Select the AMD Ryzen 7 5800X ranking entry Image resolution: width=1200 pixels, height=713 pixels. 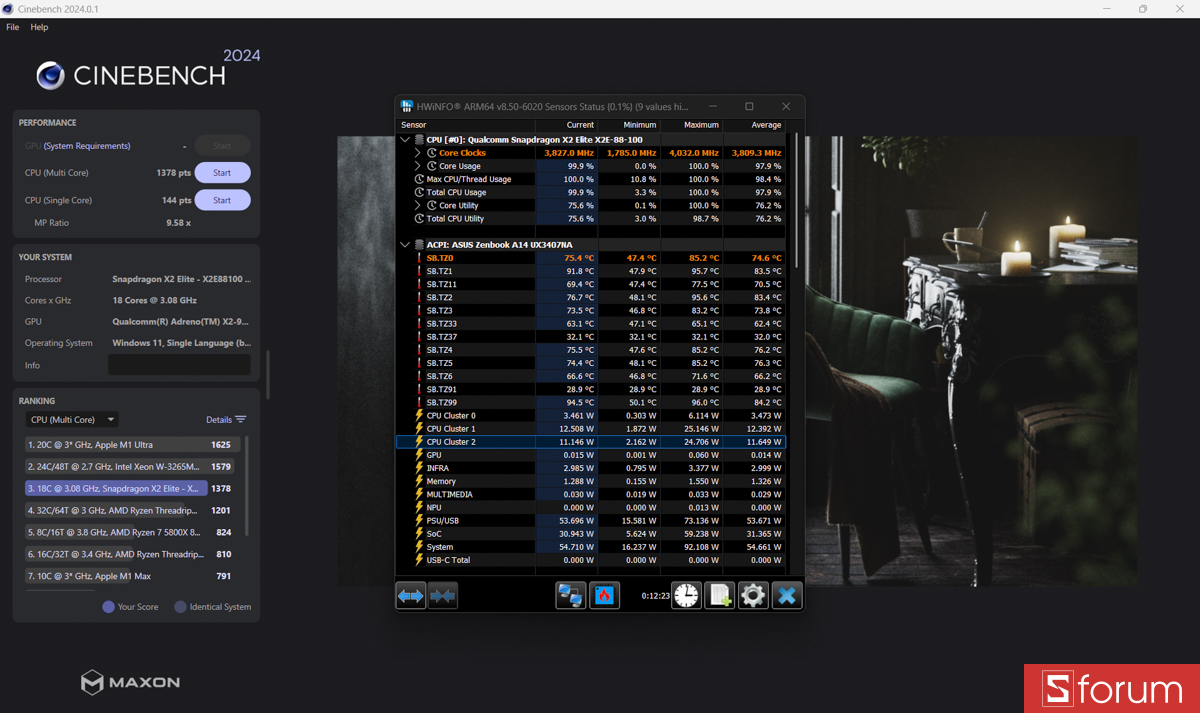132,532
